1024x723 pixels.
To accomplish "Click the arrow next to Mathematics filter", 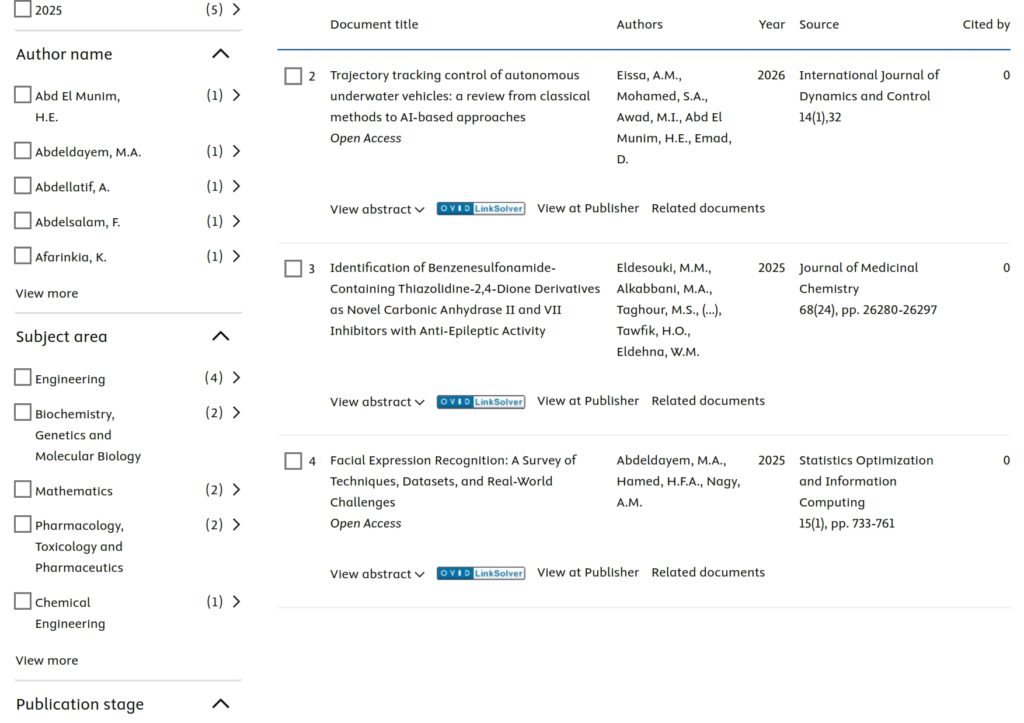I will (236, 490).
